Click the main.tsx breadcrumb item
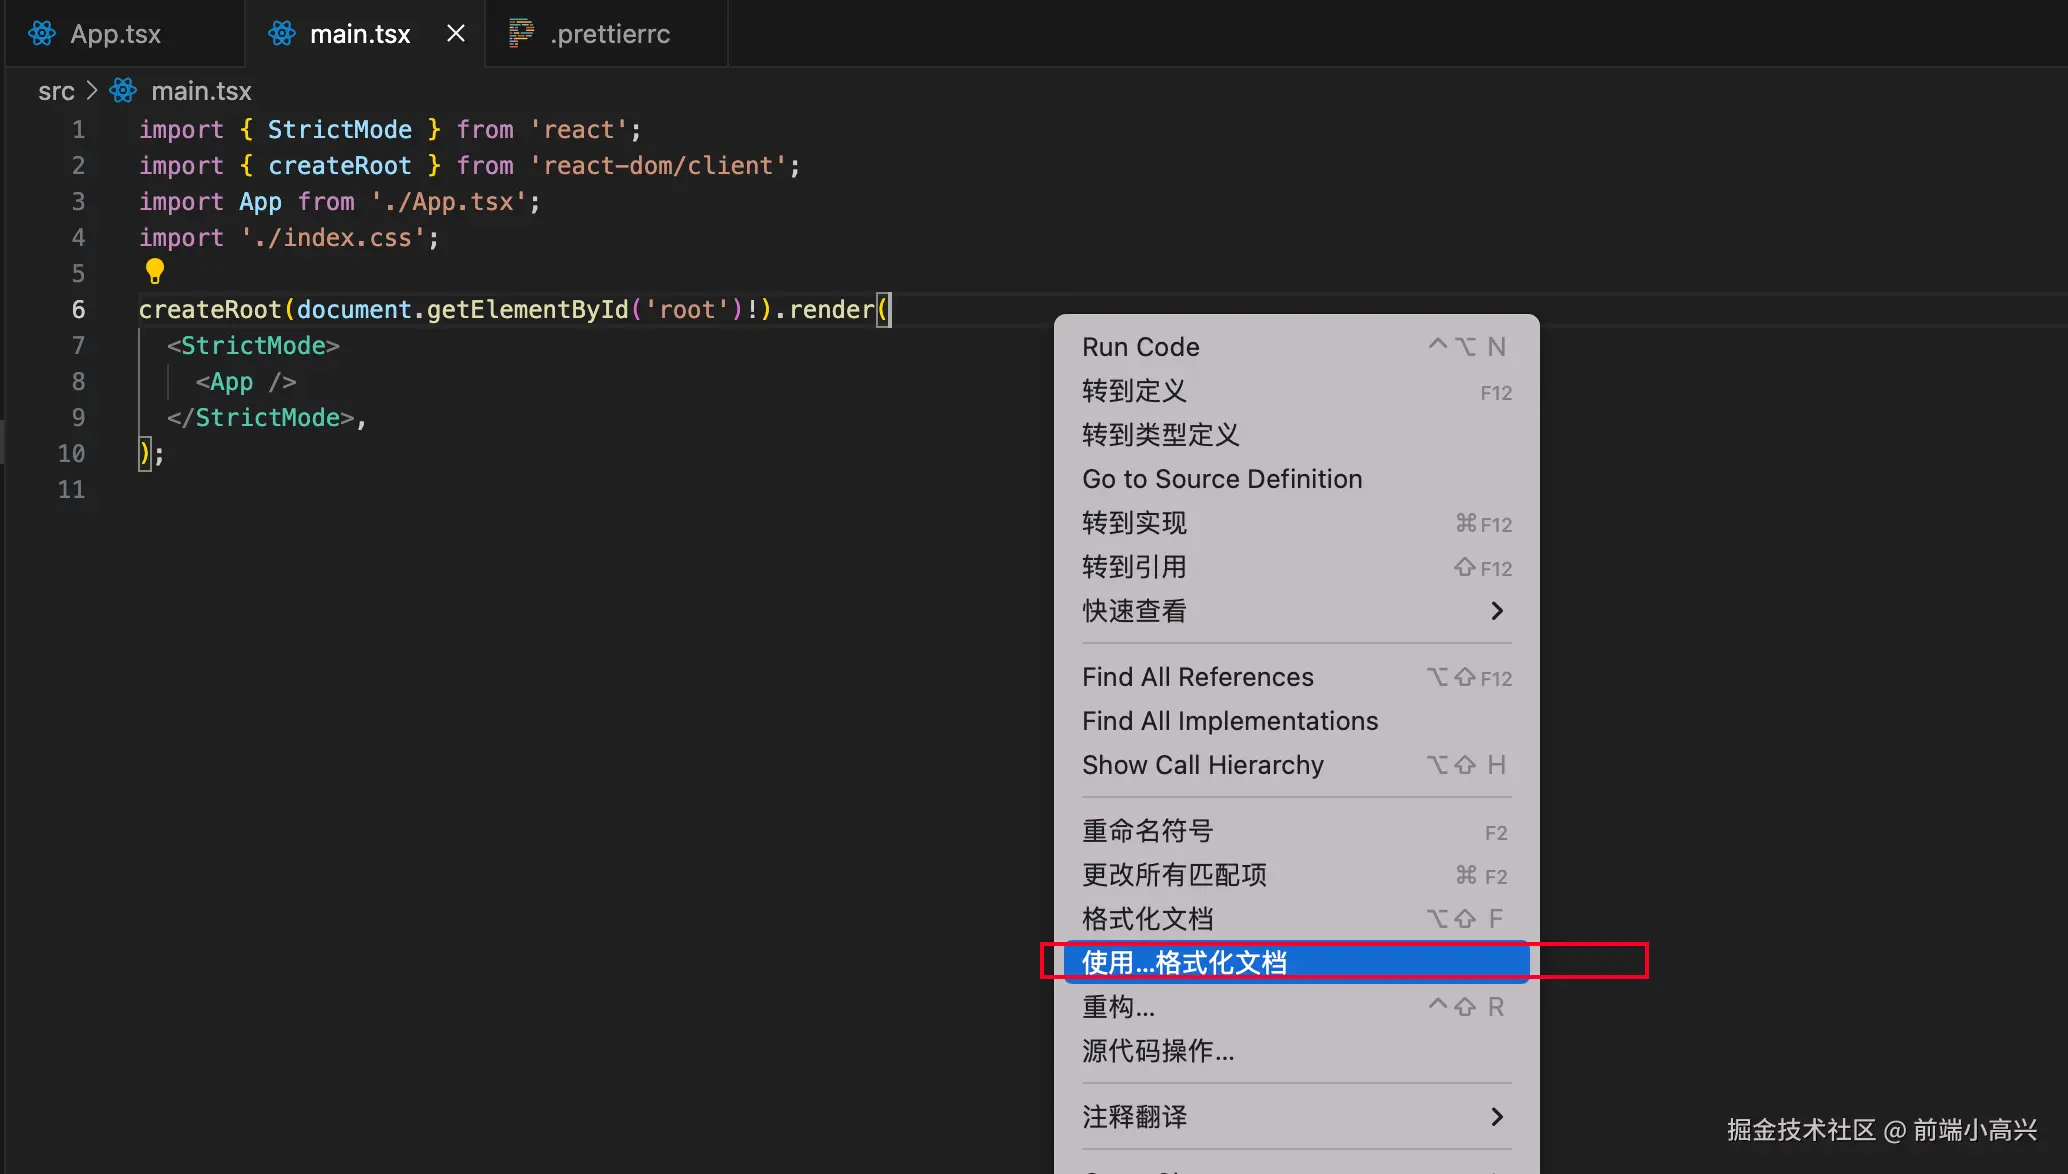The image size is (2068, 1174). [201, 91]
